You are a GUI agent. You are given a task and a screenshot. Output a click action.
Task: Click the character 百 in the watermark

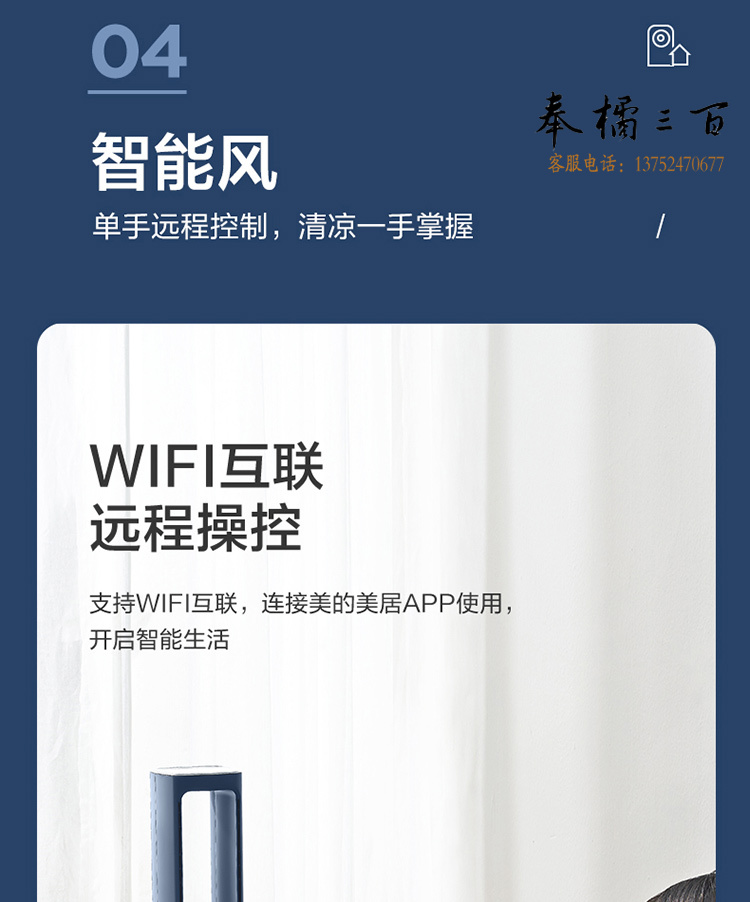pyautogui.click(x=710, y=118)
